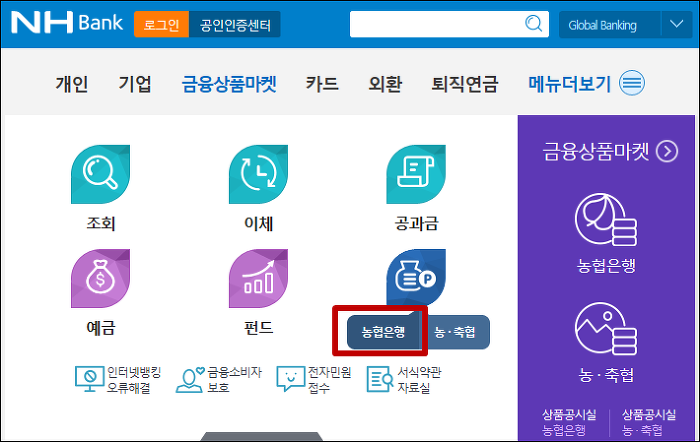
Task: Open the 펀드 growth chart icon
Action: [258, 279]
